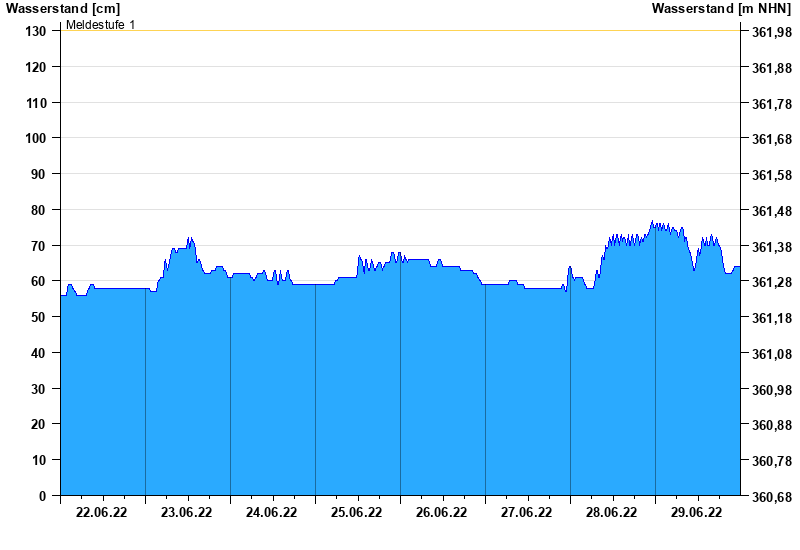Click the right axis value 361,98
800x550 pixels.
point(772,32)
